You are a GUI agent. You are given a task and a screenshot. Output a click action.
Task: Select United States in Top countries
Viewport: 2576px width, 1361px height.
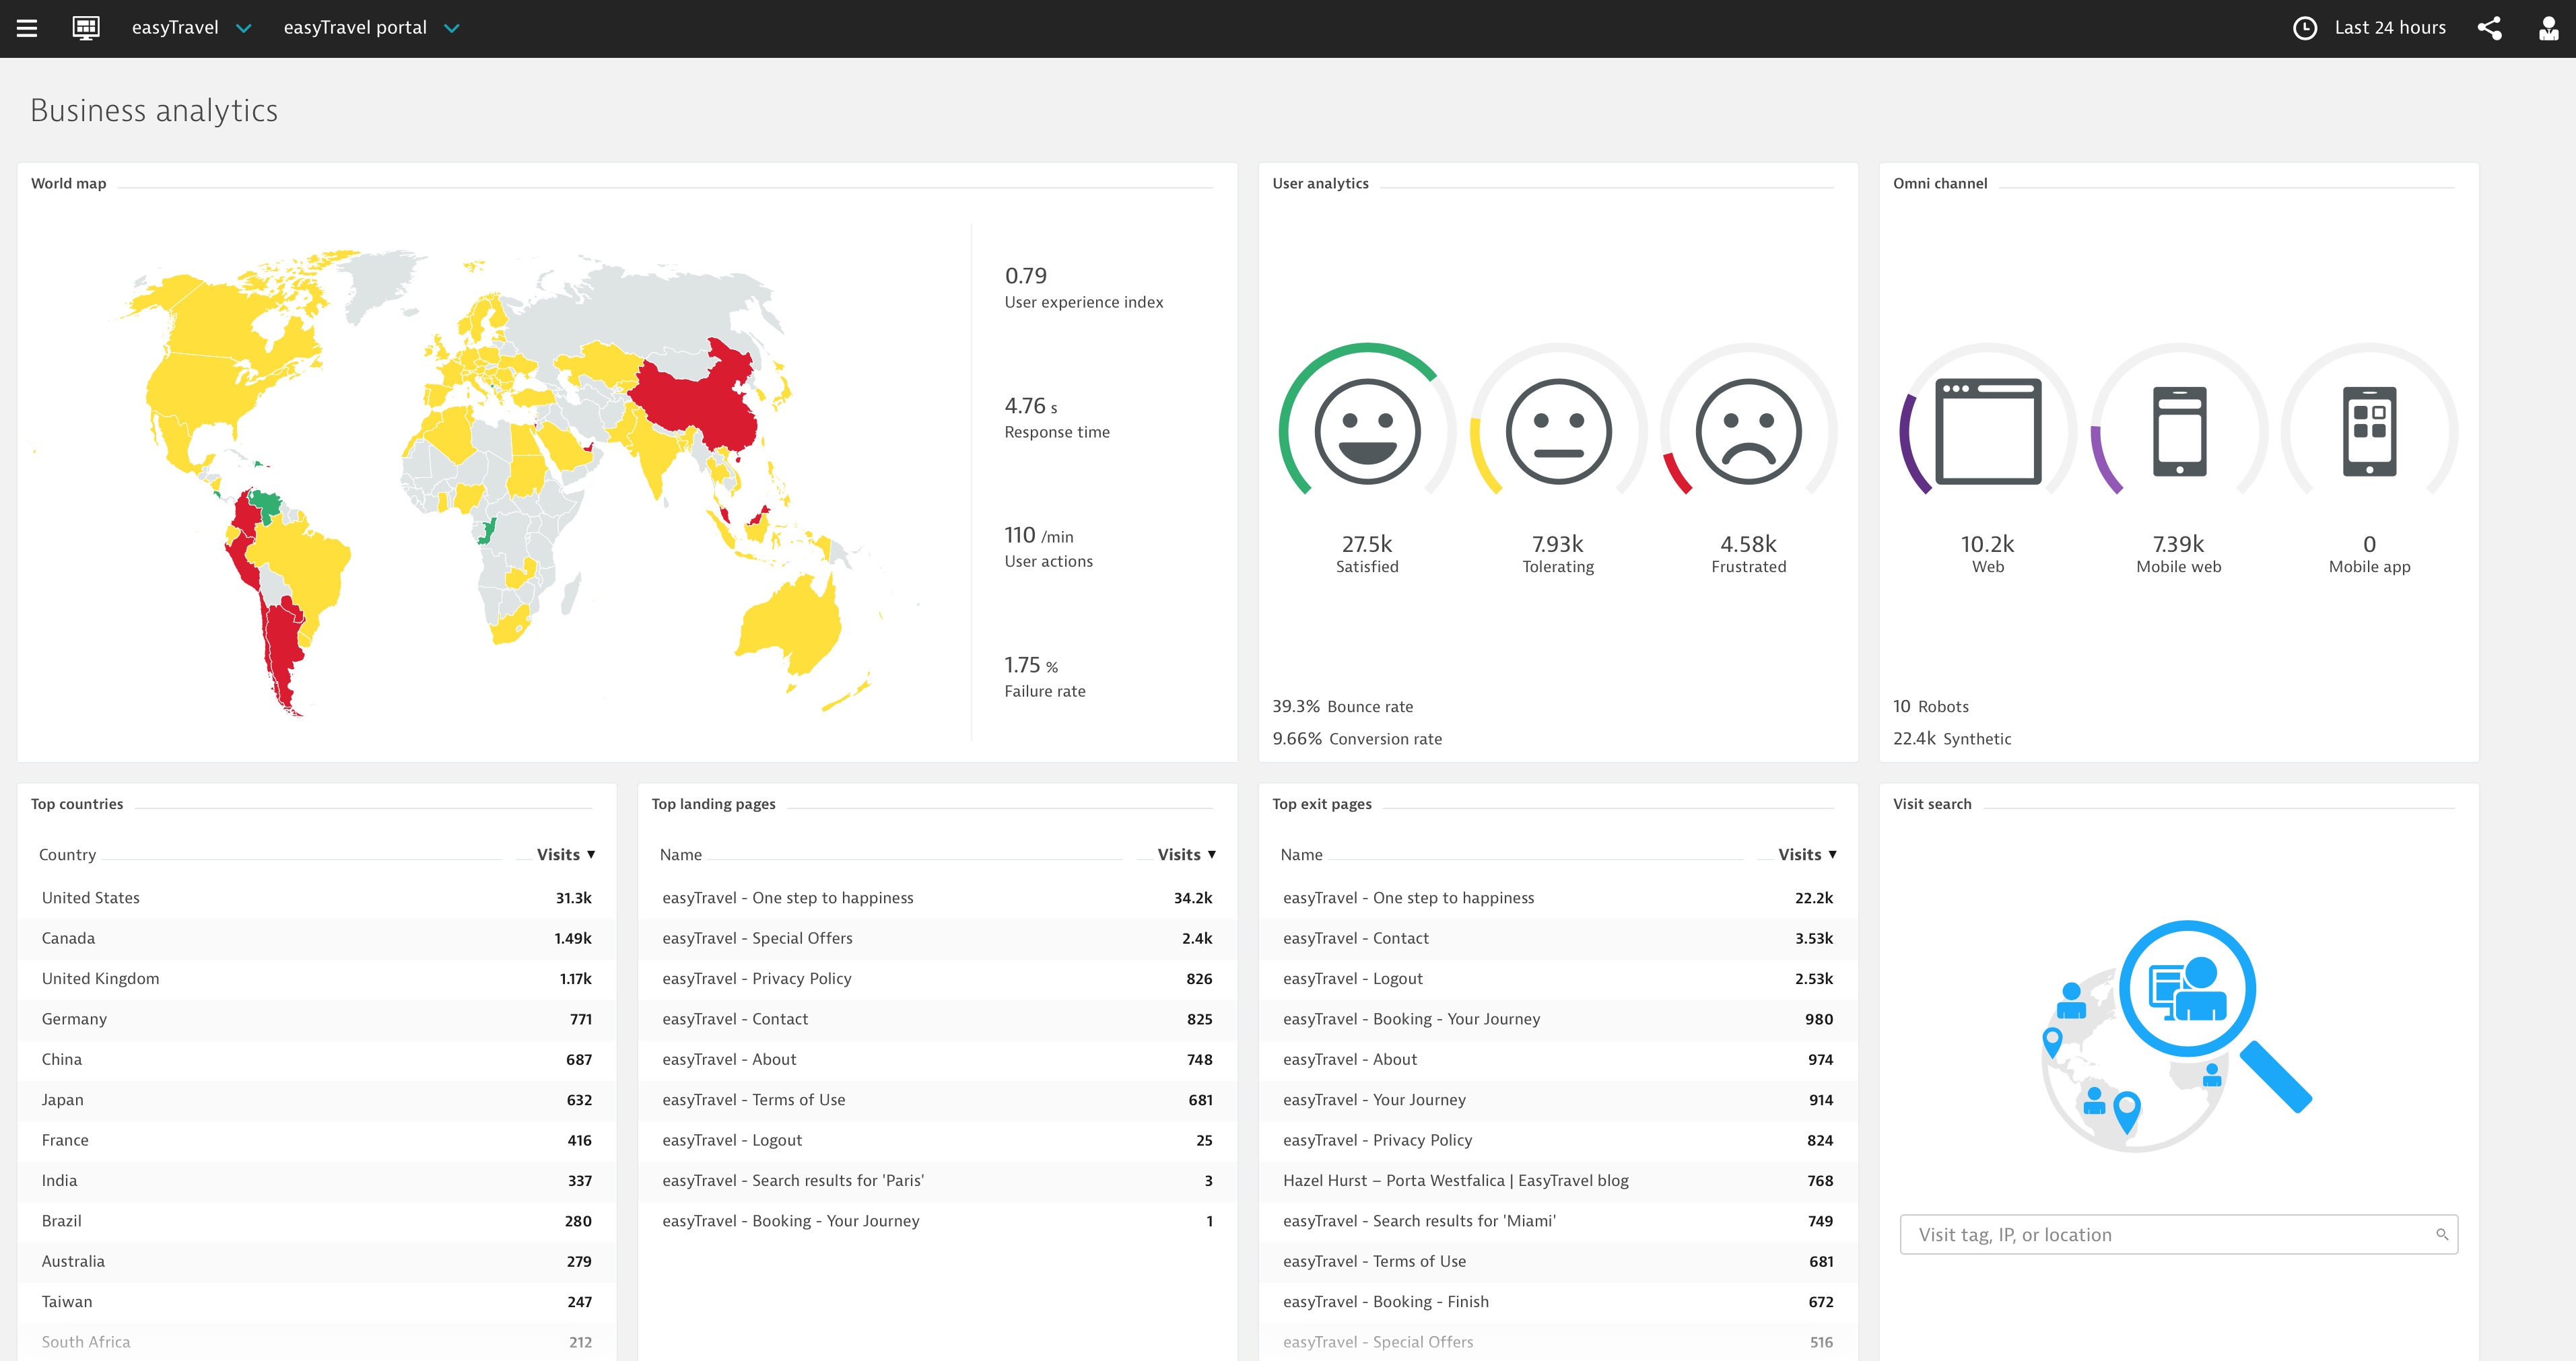[316, 898]
